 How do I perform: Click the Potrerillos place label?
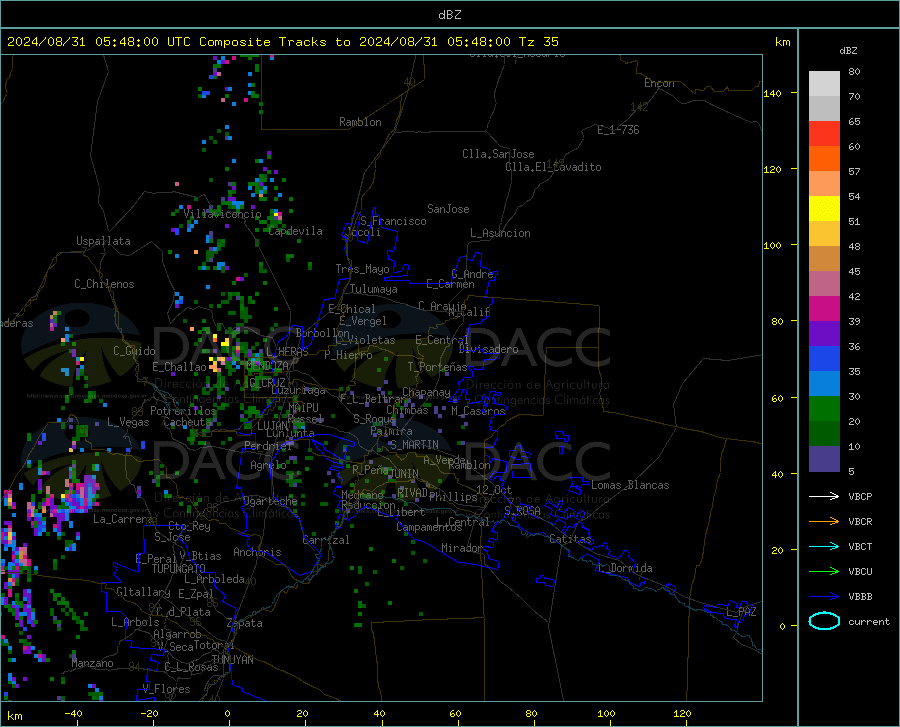coord(183,411)
